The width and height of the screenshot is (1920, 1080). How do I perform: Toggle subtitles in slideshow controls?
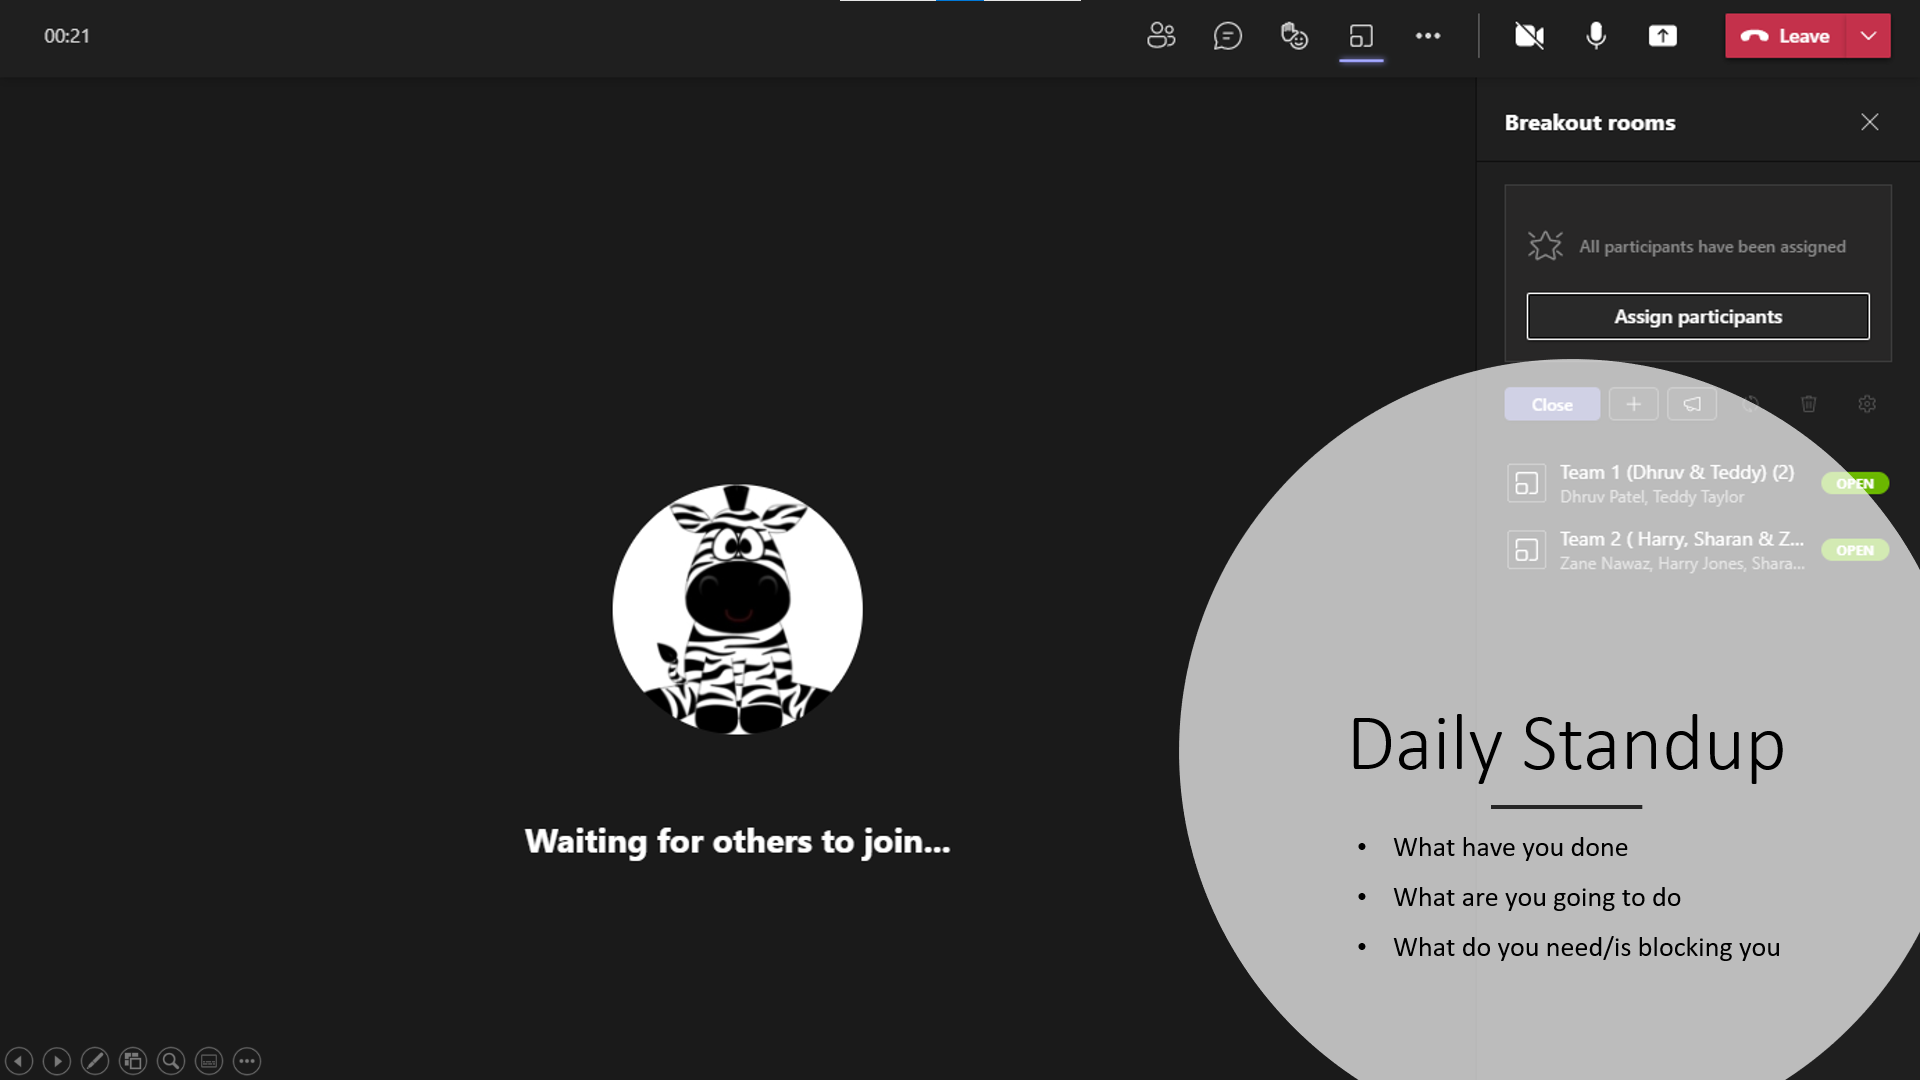(x=209, y=1061)
